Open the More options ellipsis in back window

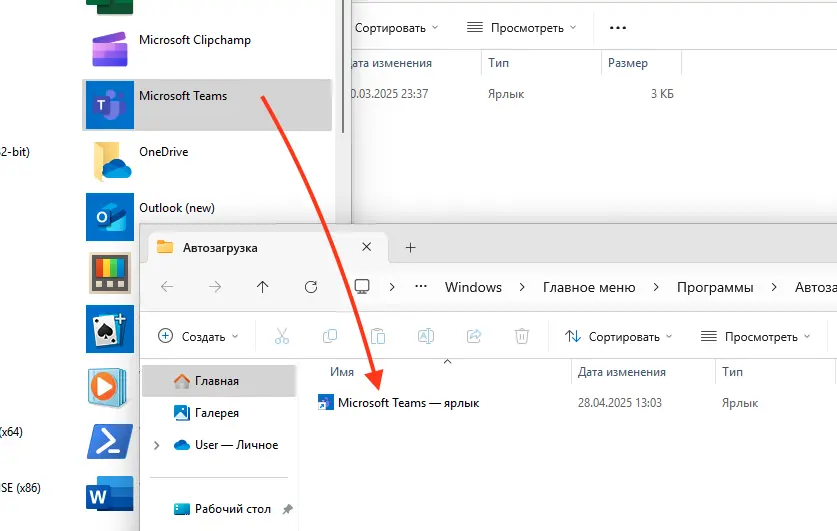point(618,28)
